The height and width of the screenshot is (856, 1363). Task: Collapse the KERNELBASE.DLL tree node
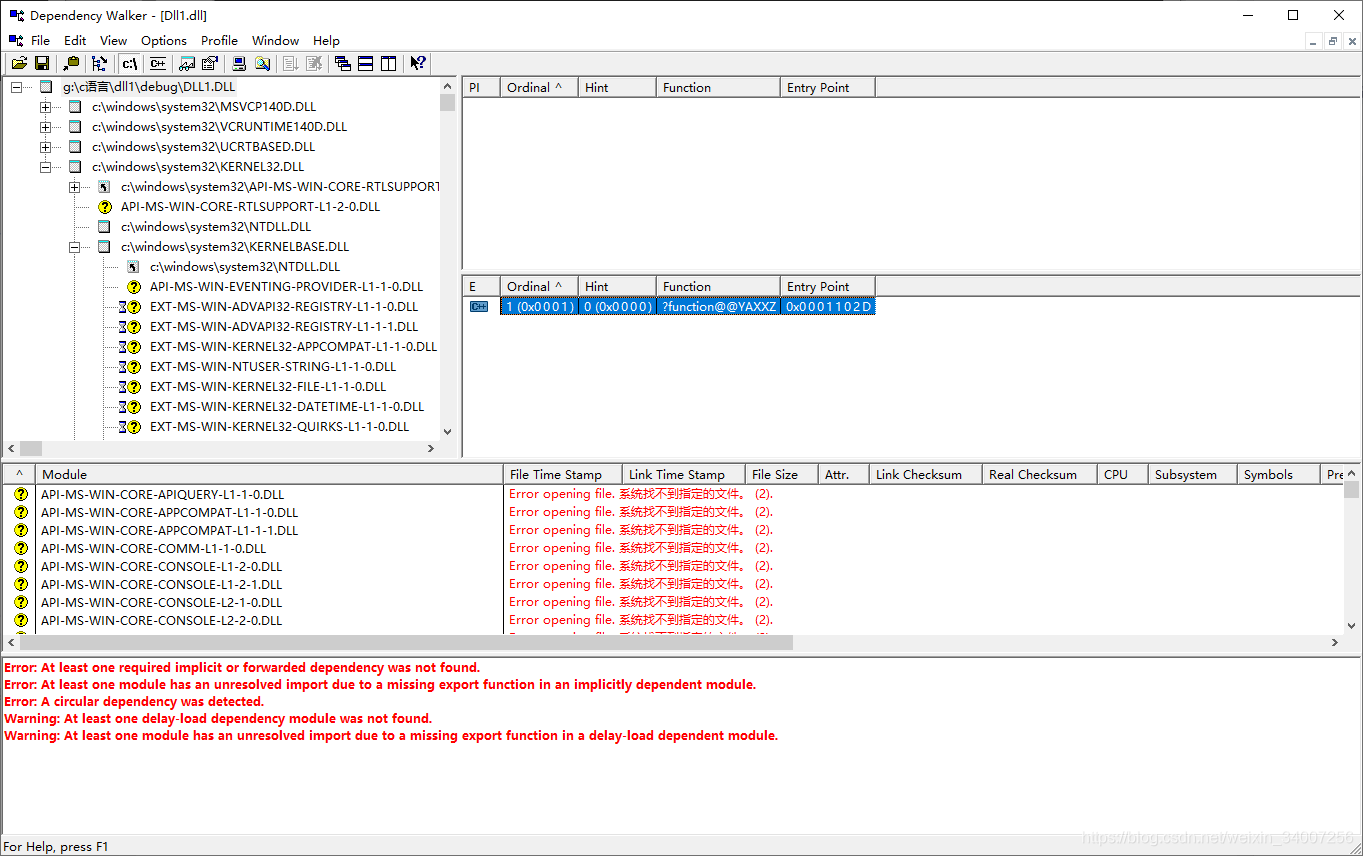click(x=74, y=247)
